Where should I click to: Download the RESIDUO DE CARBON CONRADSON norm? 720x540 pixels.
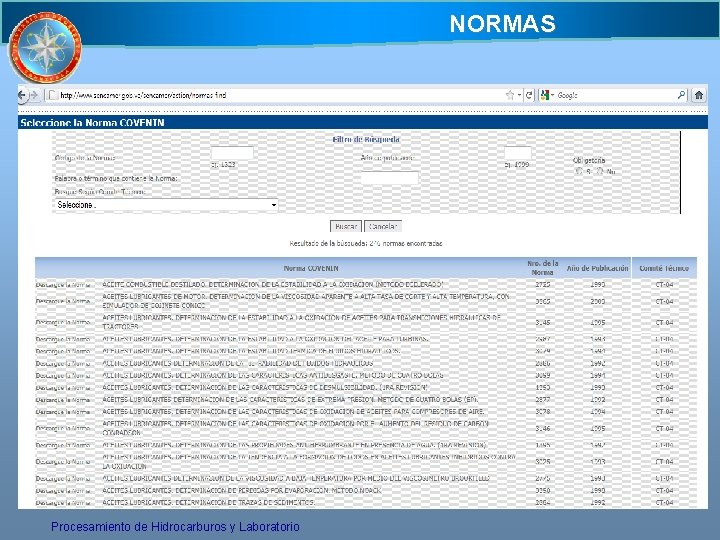pyautogui.click(x=63, y=428)
